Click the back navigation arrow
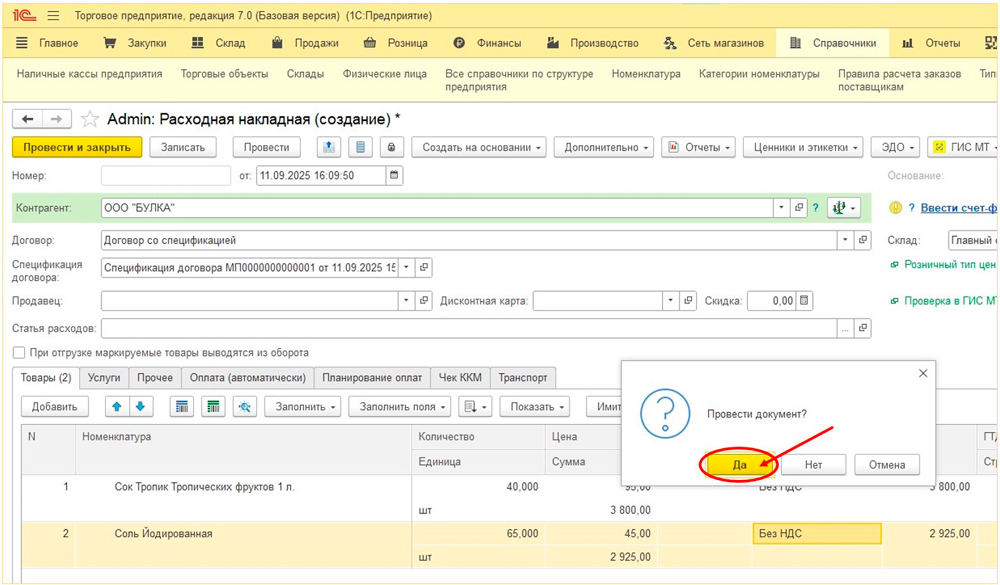This screenshot has height=585, width=1000. 27,119
